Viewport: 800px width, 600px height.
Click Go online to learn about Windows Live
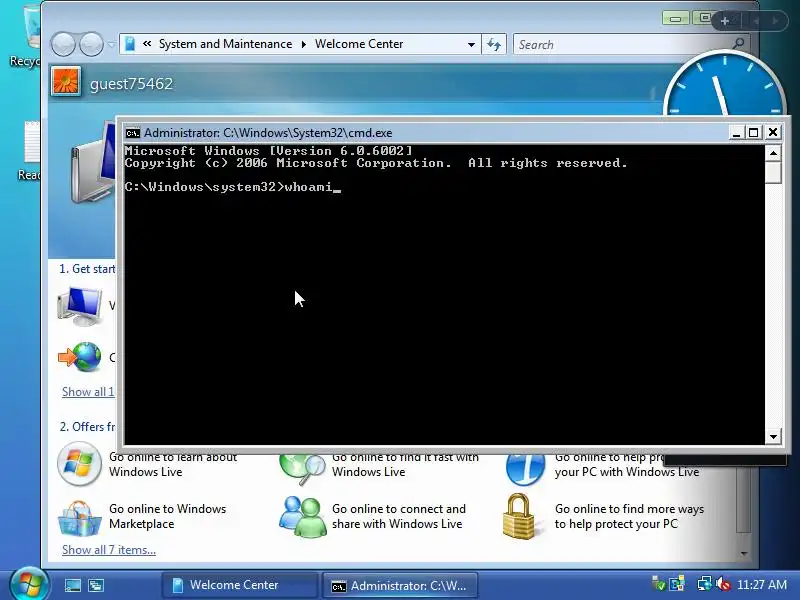point(173,465)
